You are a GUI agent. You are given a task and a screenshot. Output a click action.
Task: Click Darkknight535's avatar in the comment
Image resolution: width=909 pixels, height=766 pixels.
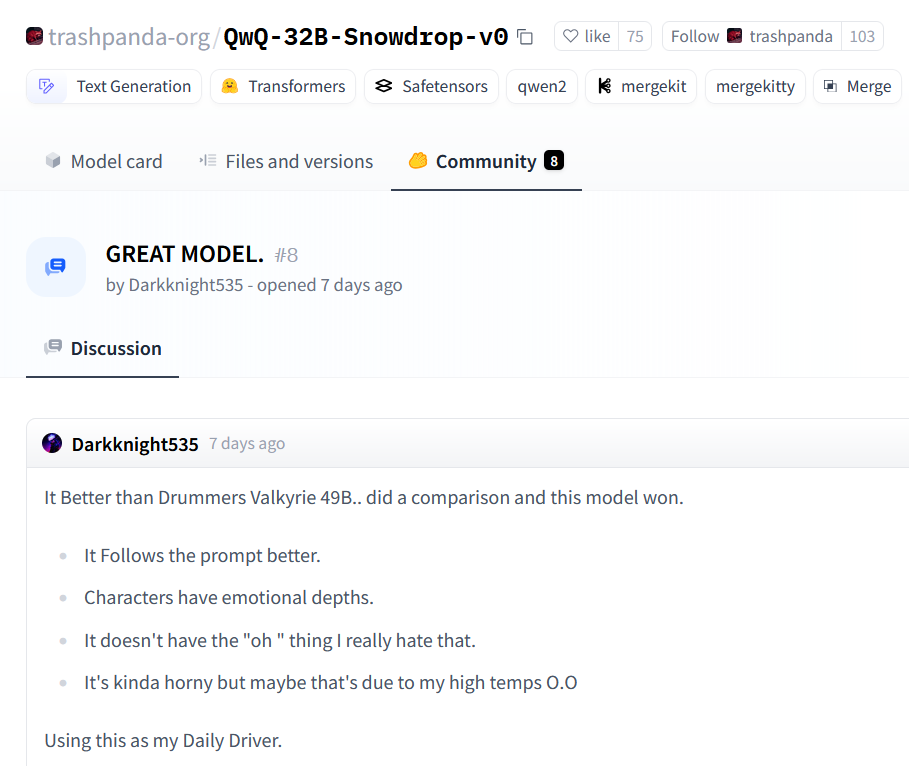(52, 443)
